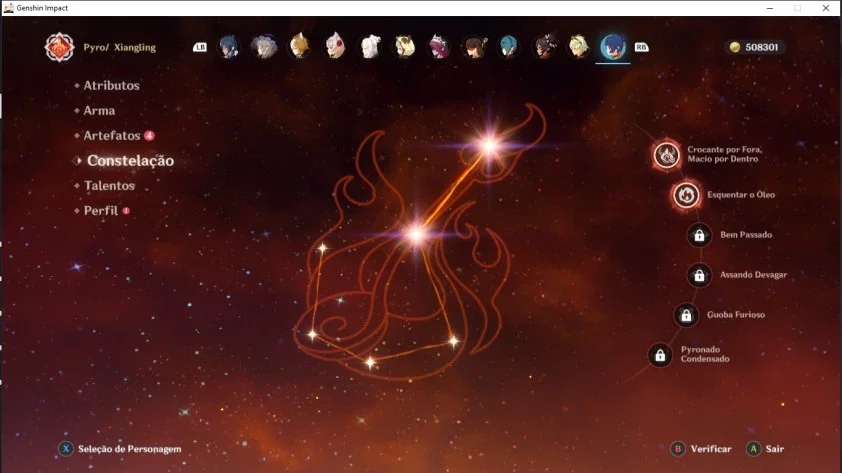Screen dimensions: 842x473
Task: Click the Esquentar o Óleo label
Action: (741, 195)
